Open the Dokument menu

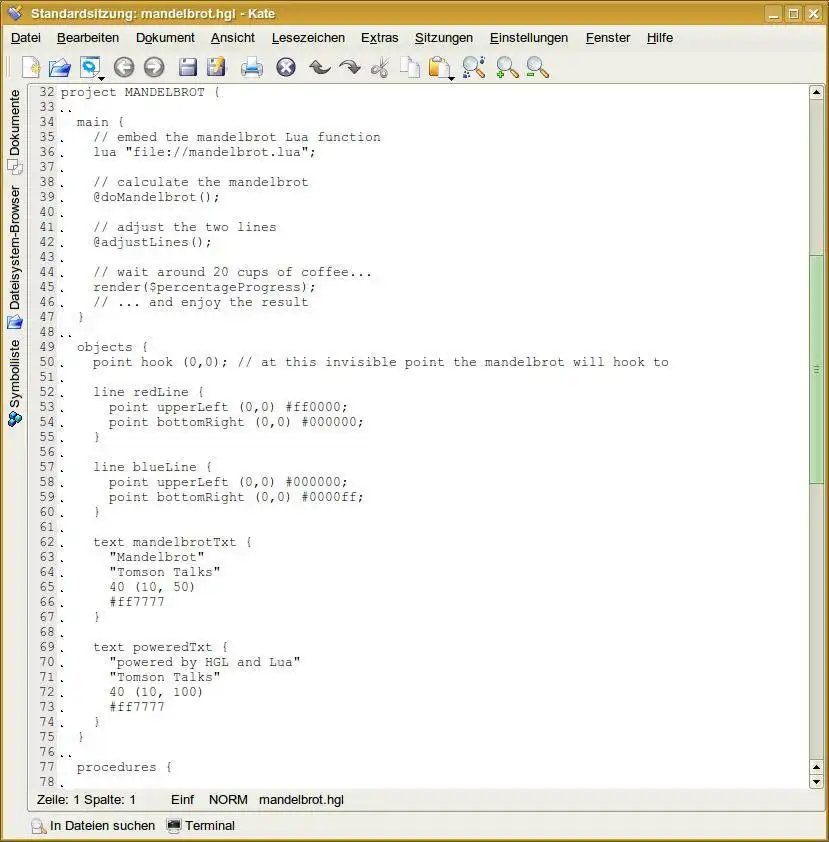(165, 38)
